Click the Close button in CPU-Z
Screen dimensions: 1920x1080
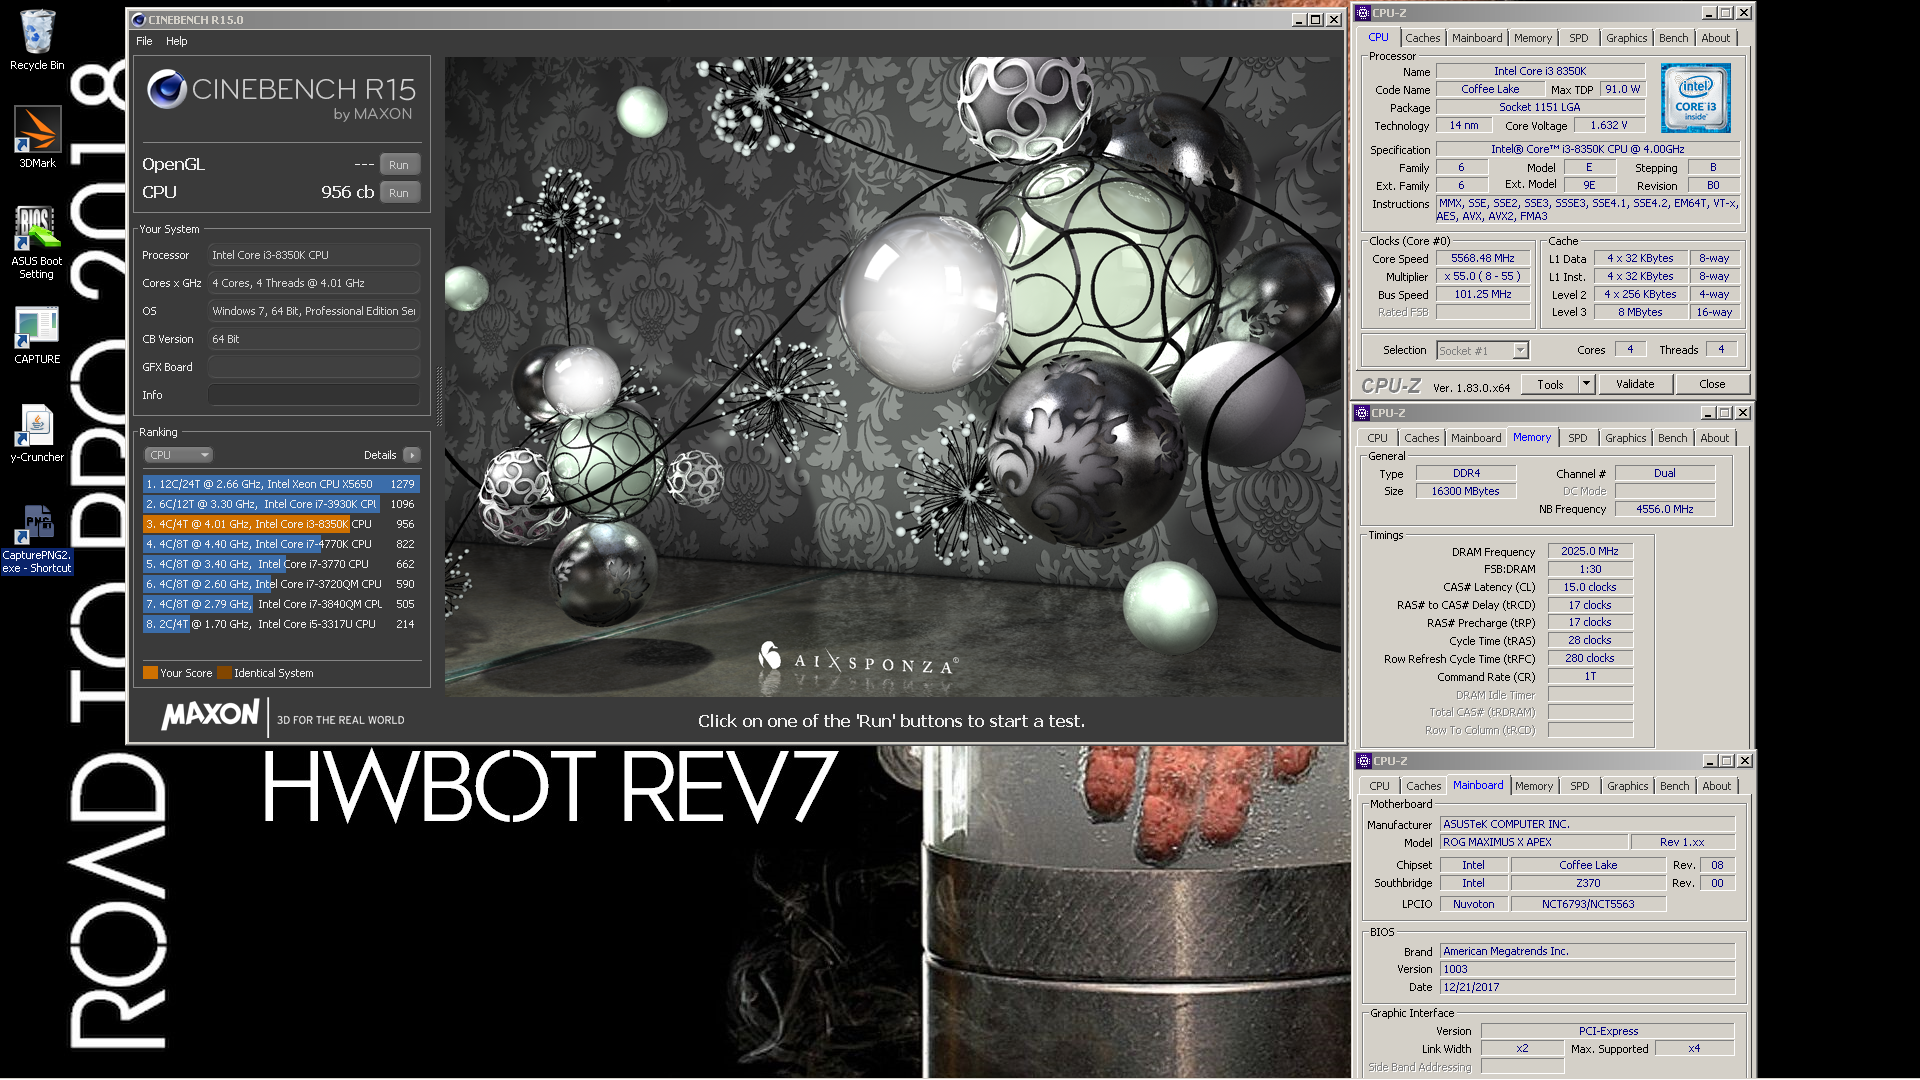pos(1712,384)
